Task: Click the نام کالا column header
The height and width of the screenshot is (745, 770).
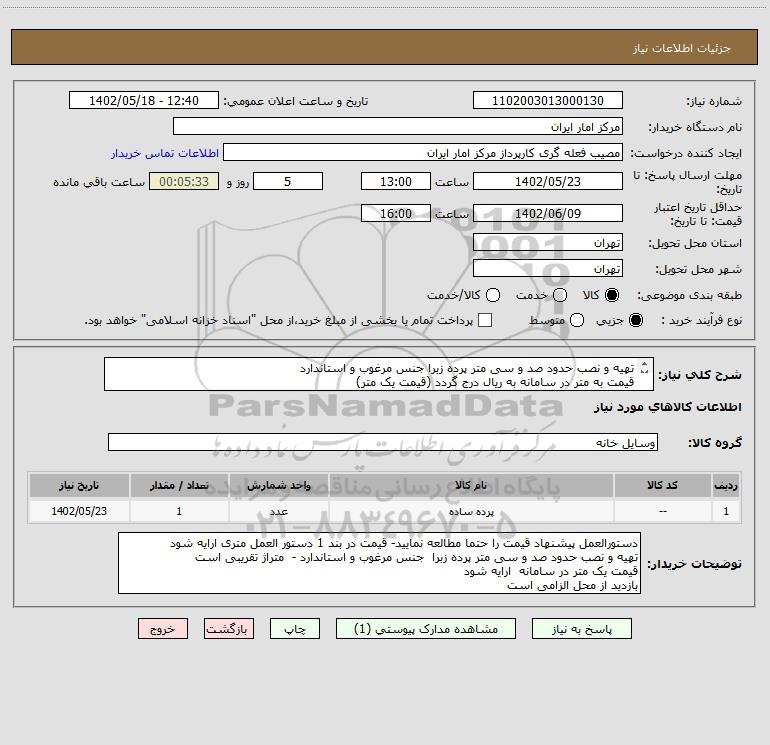Action: 471,485
